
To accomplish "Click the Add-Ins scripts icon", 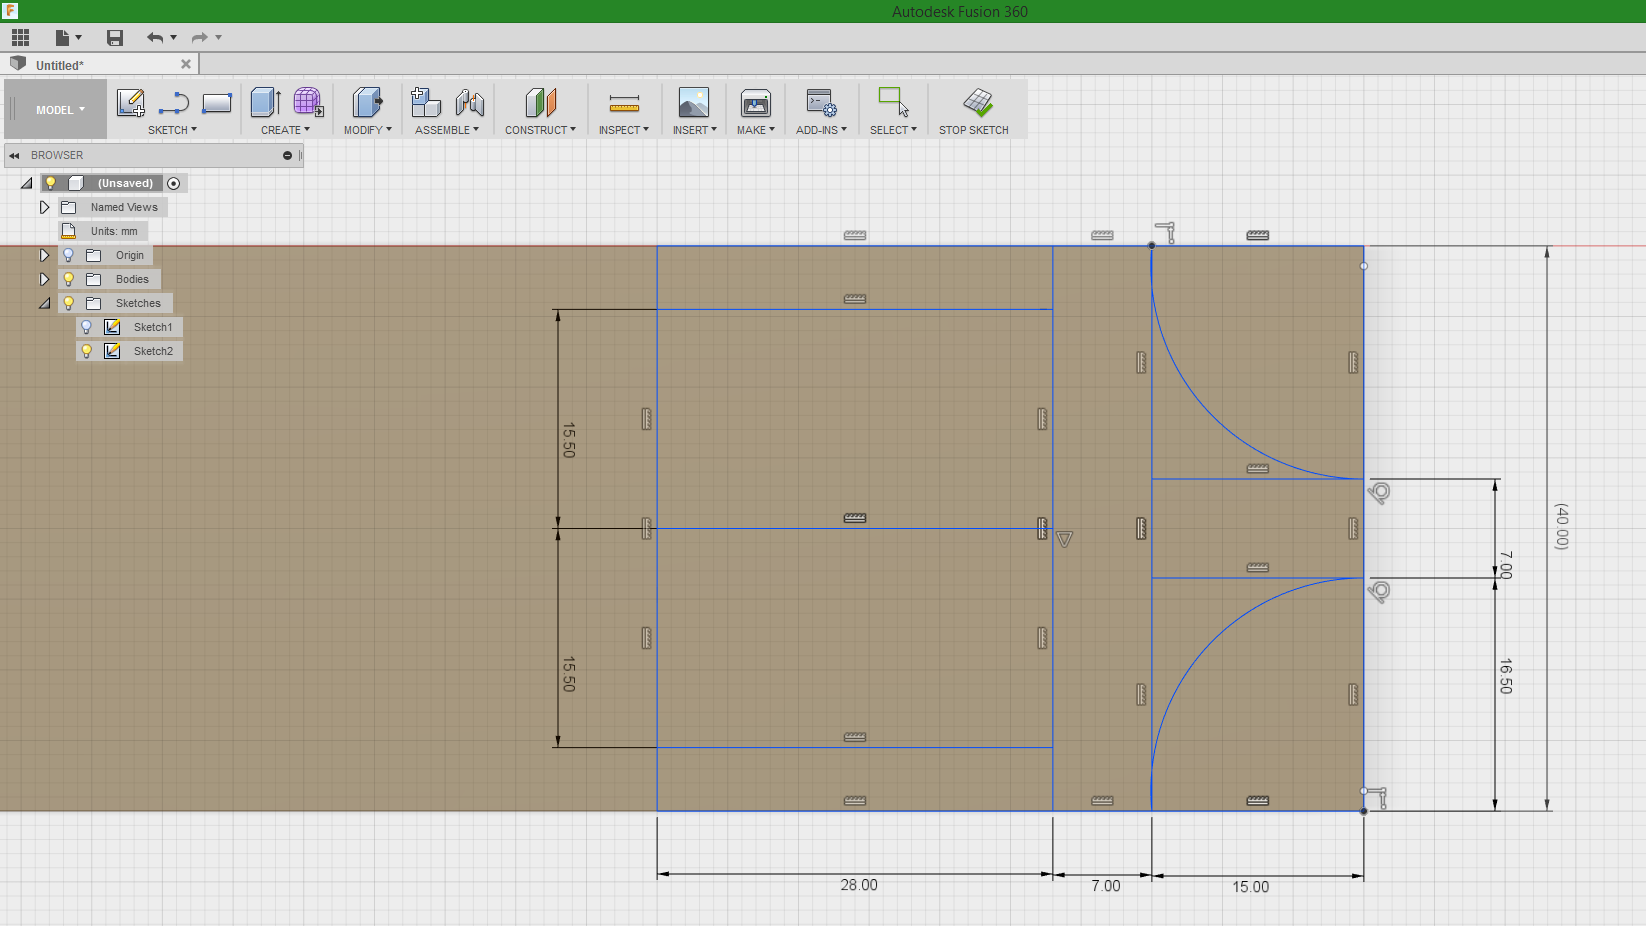I will coord(821,102).
